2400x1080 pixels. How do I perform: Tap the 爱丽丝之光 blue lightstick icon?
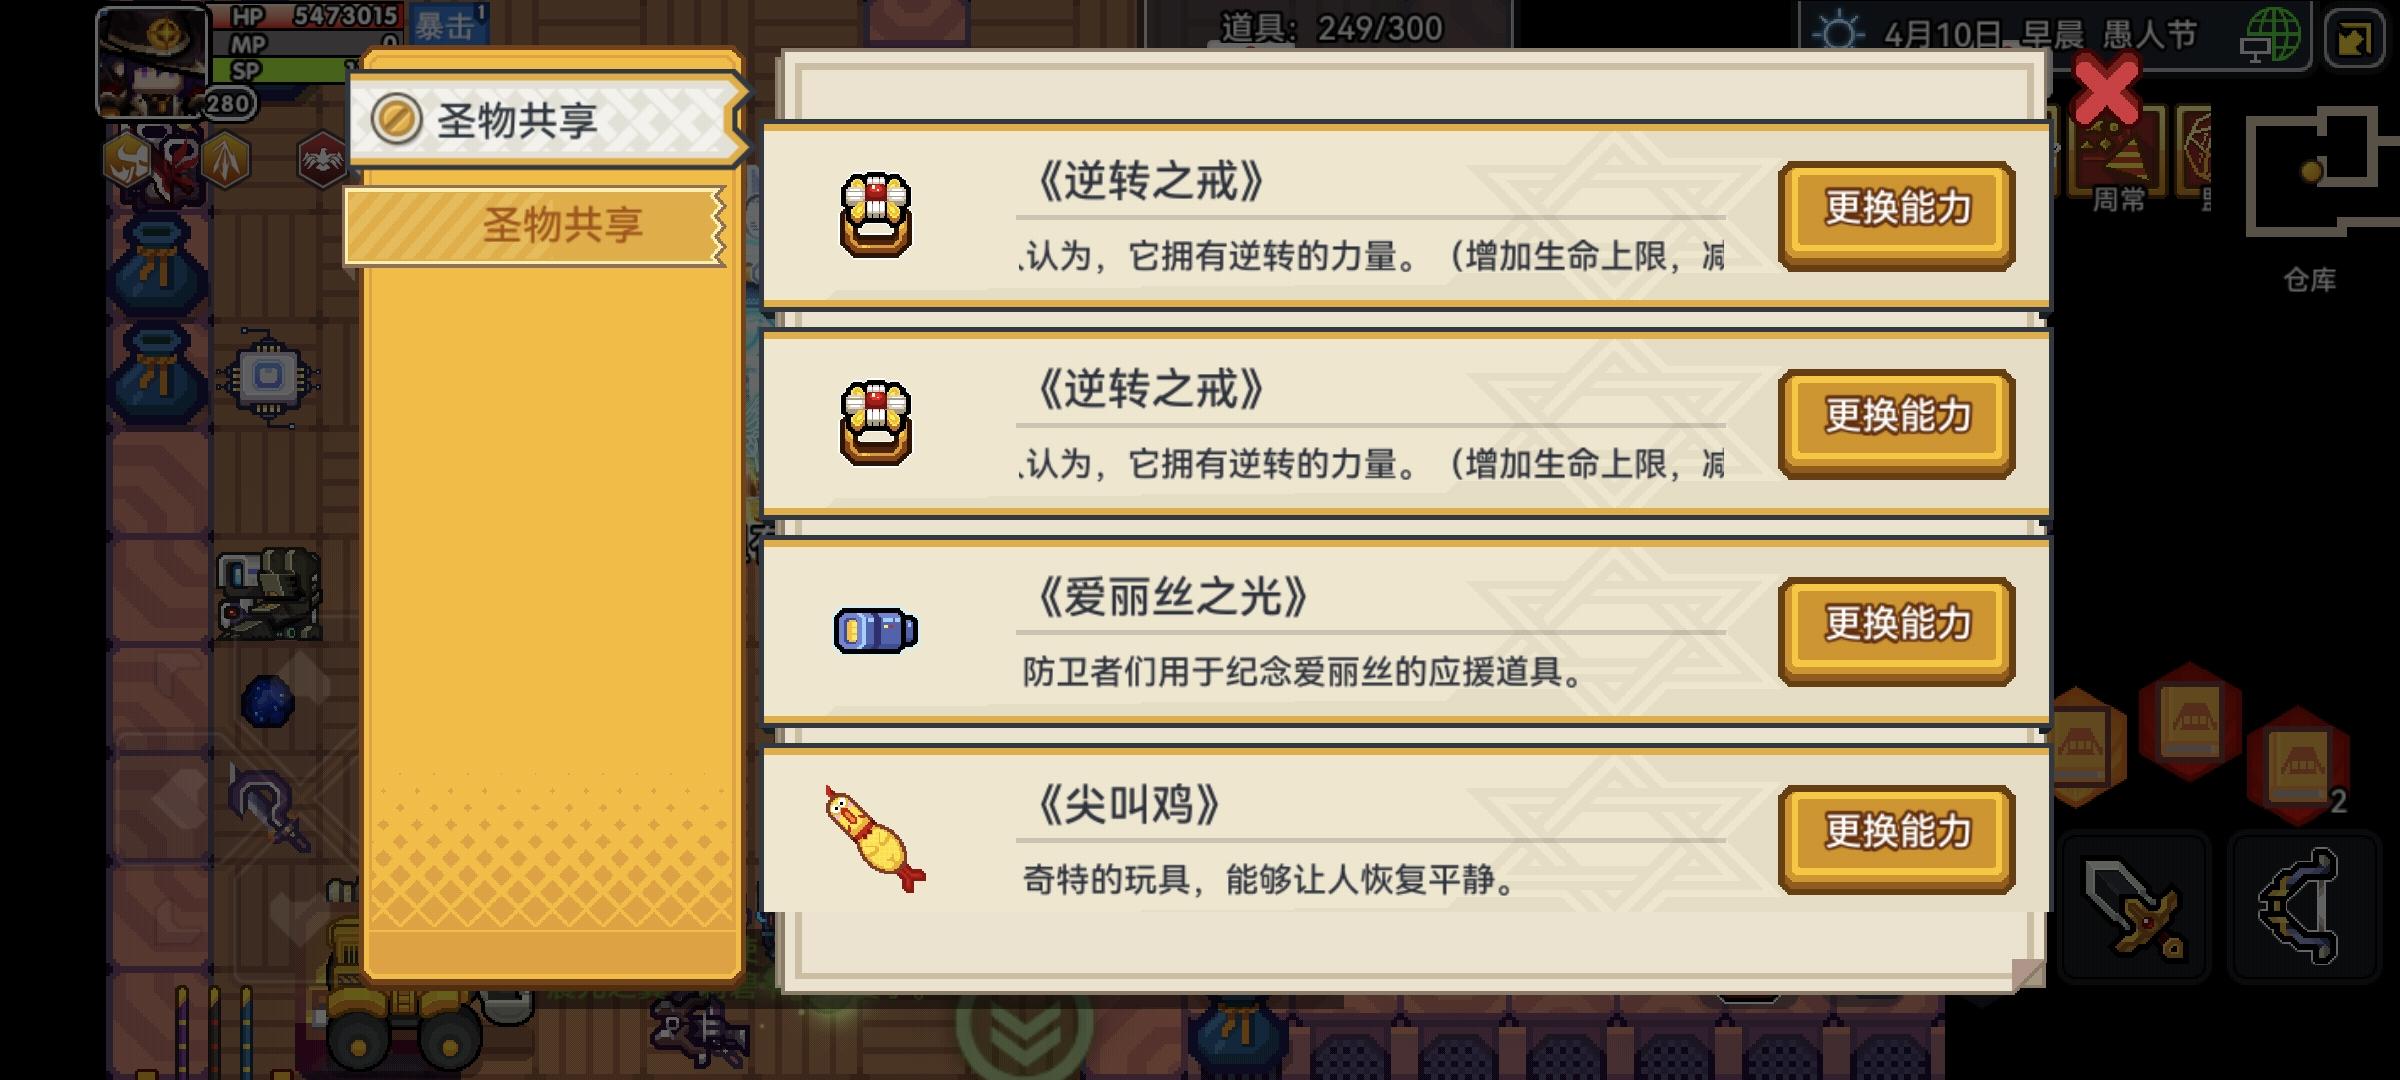click(x=876, y=631)
